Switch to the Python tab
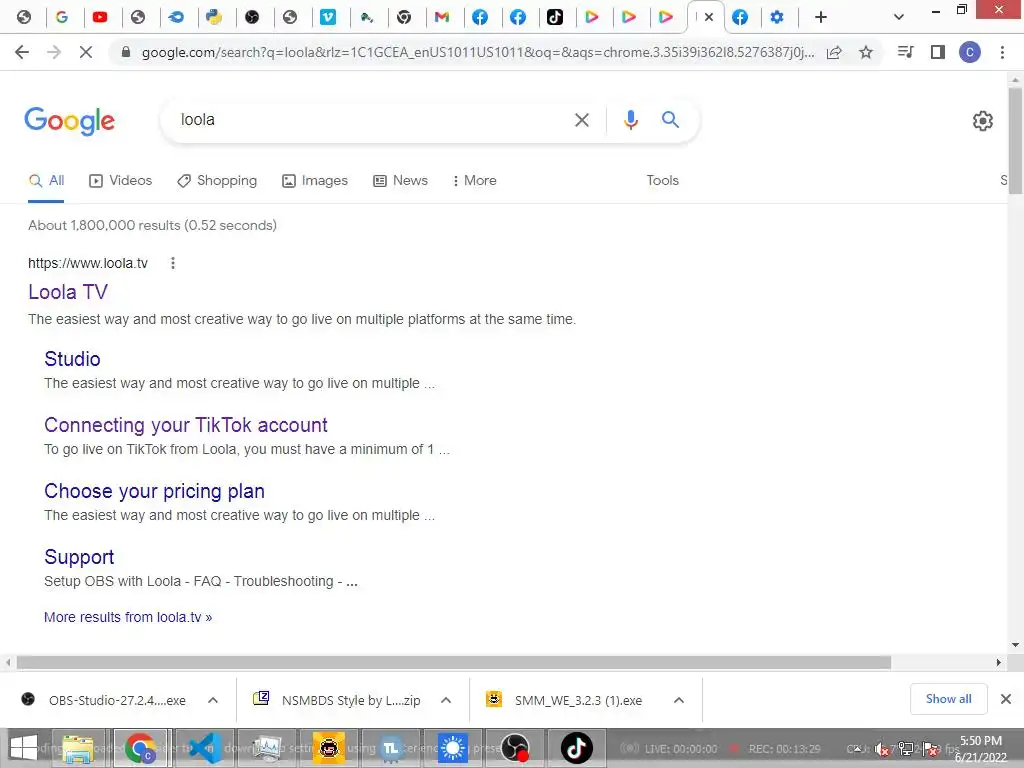 [x=214, y=17]
